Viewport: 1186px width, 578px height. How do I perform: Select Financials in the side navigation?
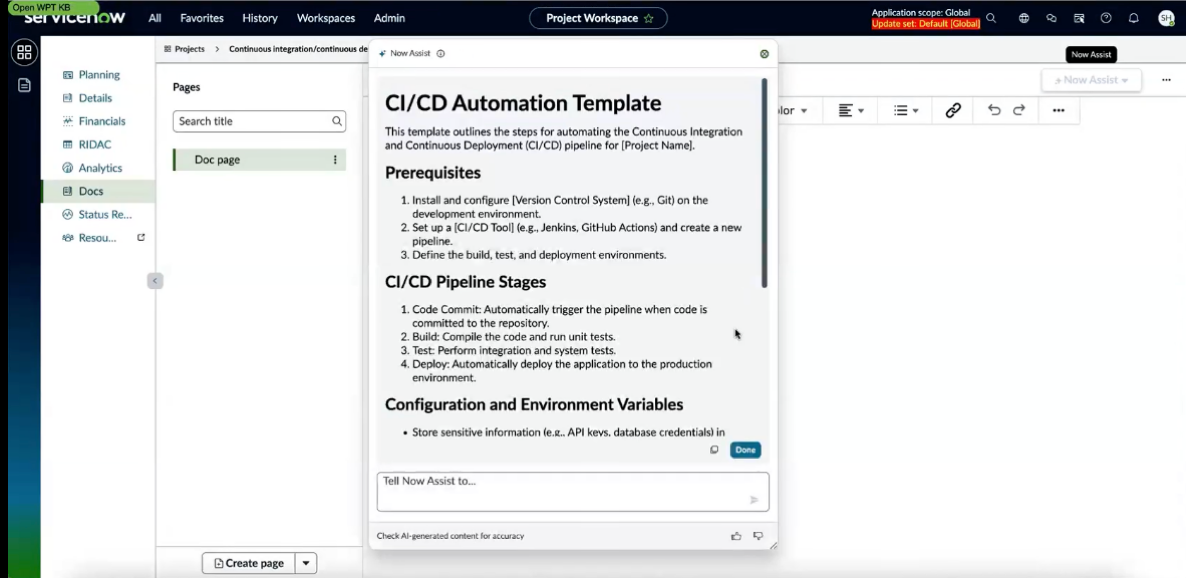[102, 121]
